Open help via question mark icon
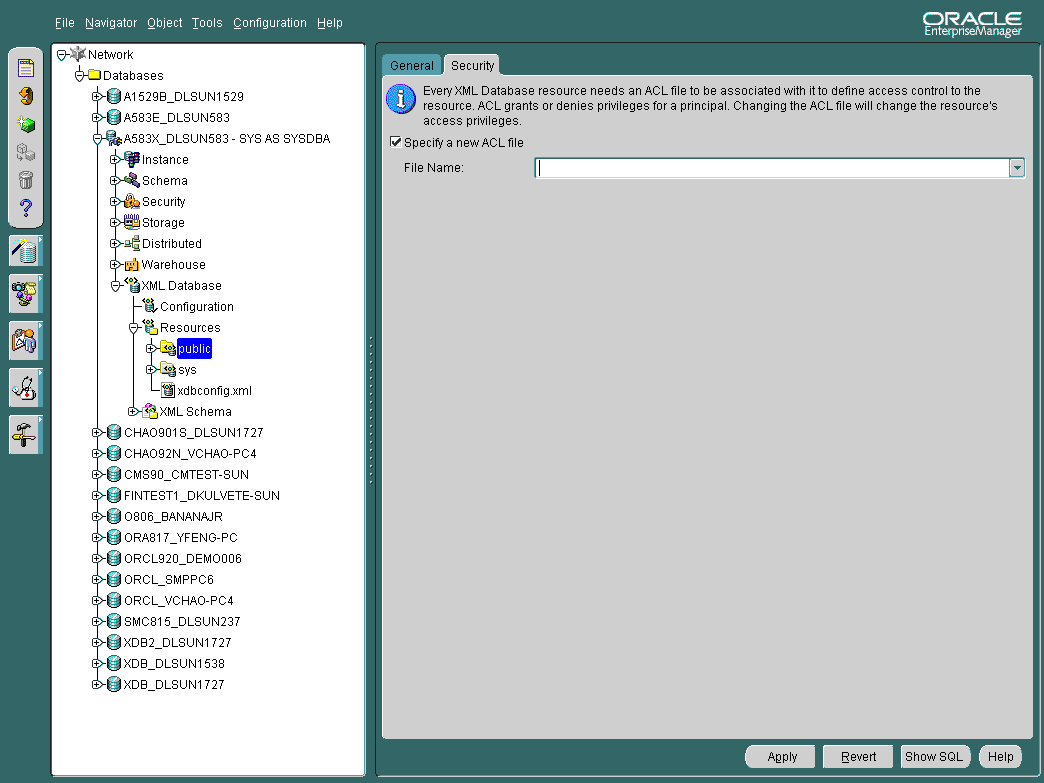Image resolution: width=1044 pixels, height=783 pixels. 25,206
